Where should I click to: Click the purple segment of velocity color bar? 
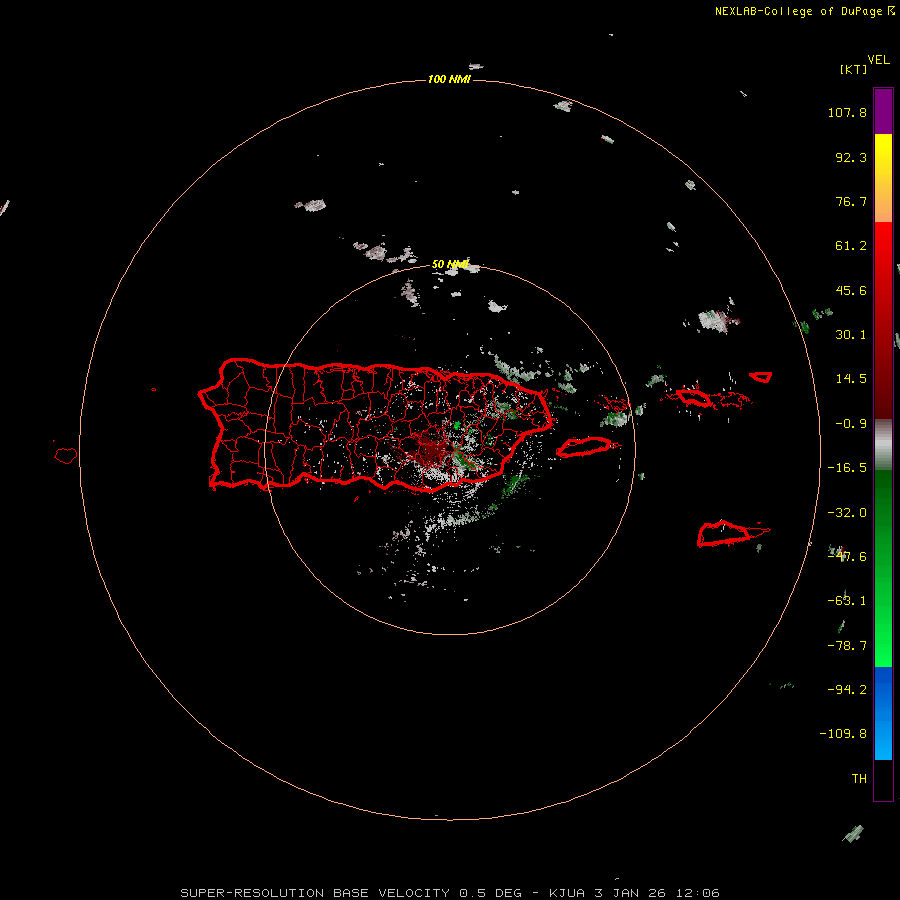coord(883,111)
